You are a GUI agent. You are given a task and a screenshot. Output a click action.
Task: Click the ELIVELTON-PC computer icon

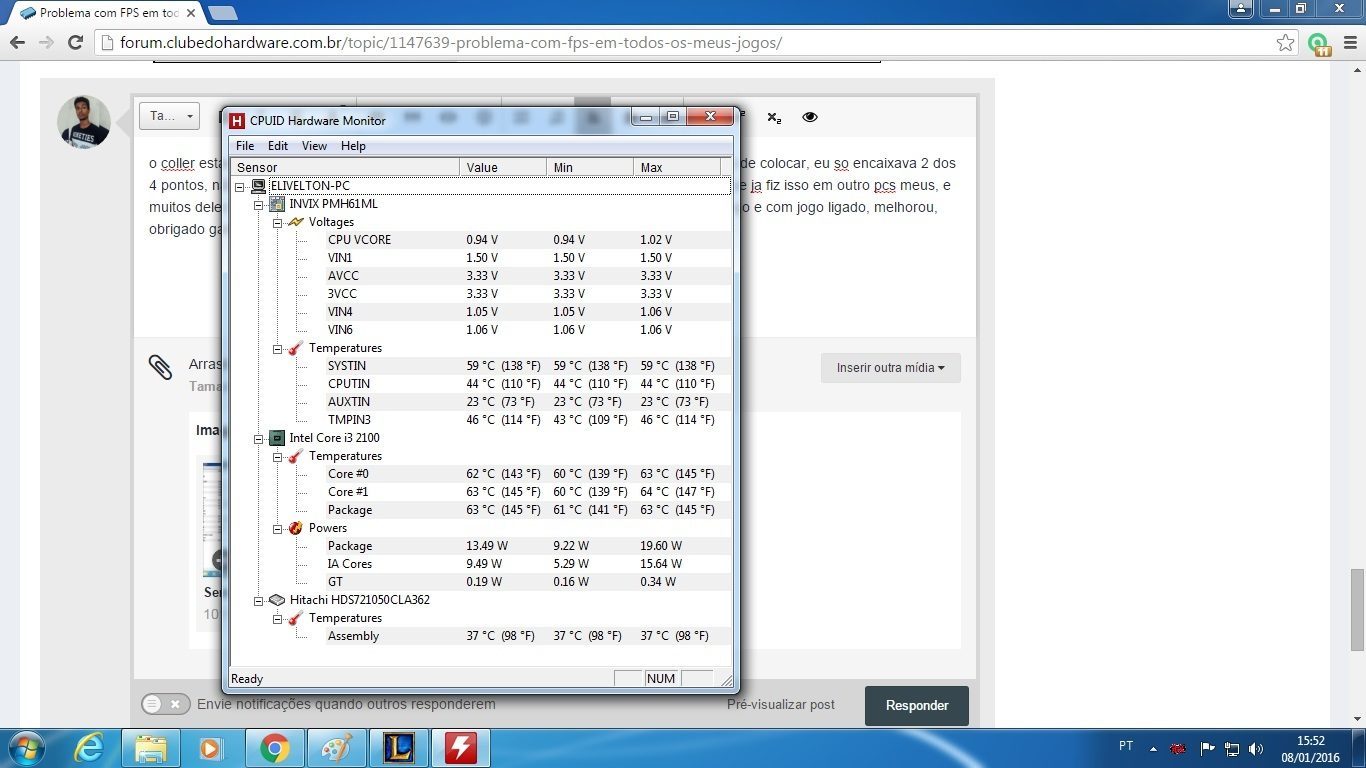tap(258, 186)
